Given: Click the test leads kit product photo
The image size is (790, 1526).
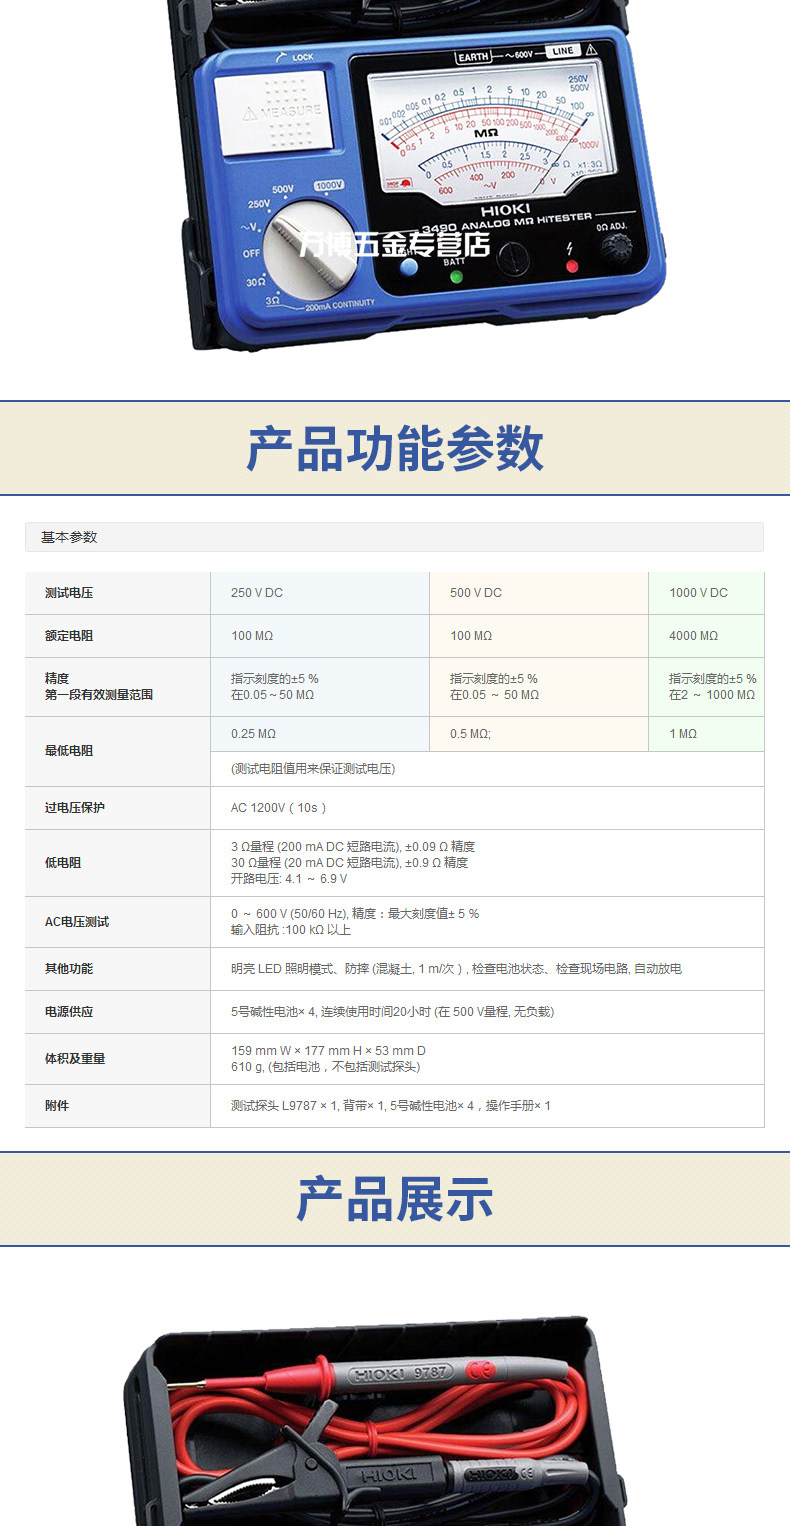Looking at the screenshot, I should coord(377,1420).
